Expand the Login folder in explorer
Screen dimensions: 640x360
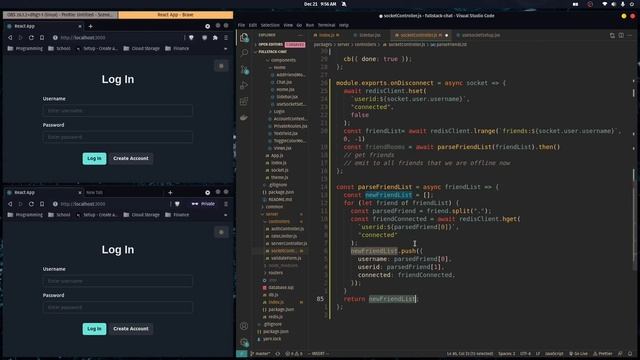(x=278, y=111)
